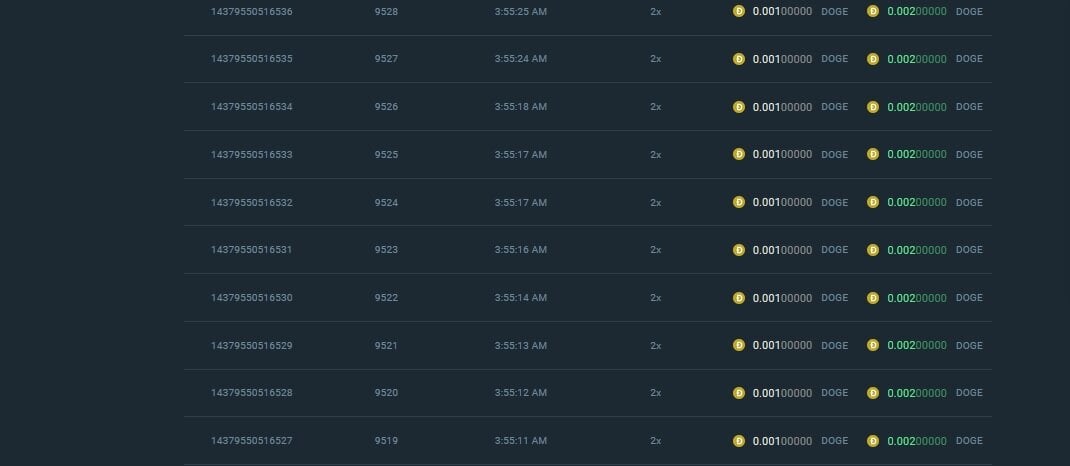Click payout Dogecoin icon in row 9519
The width and height of the screenshot is (1070, 466).
873,441
